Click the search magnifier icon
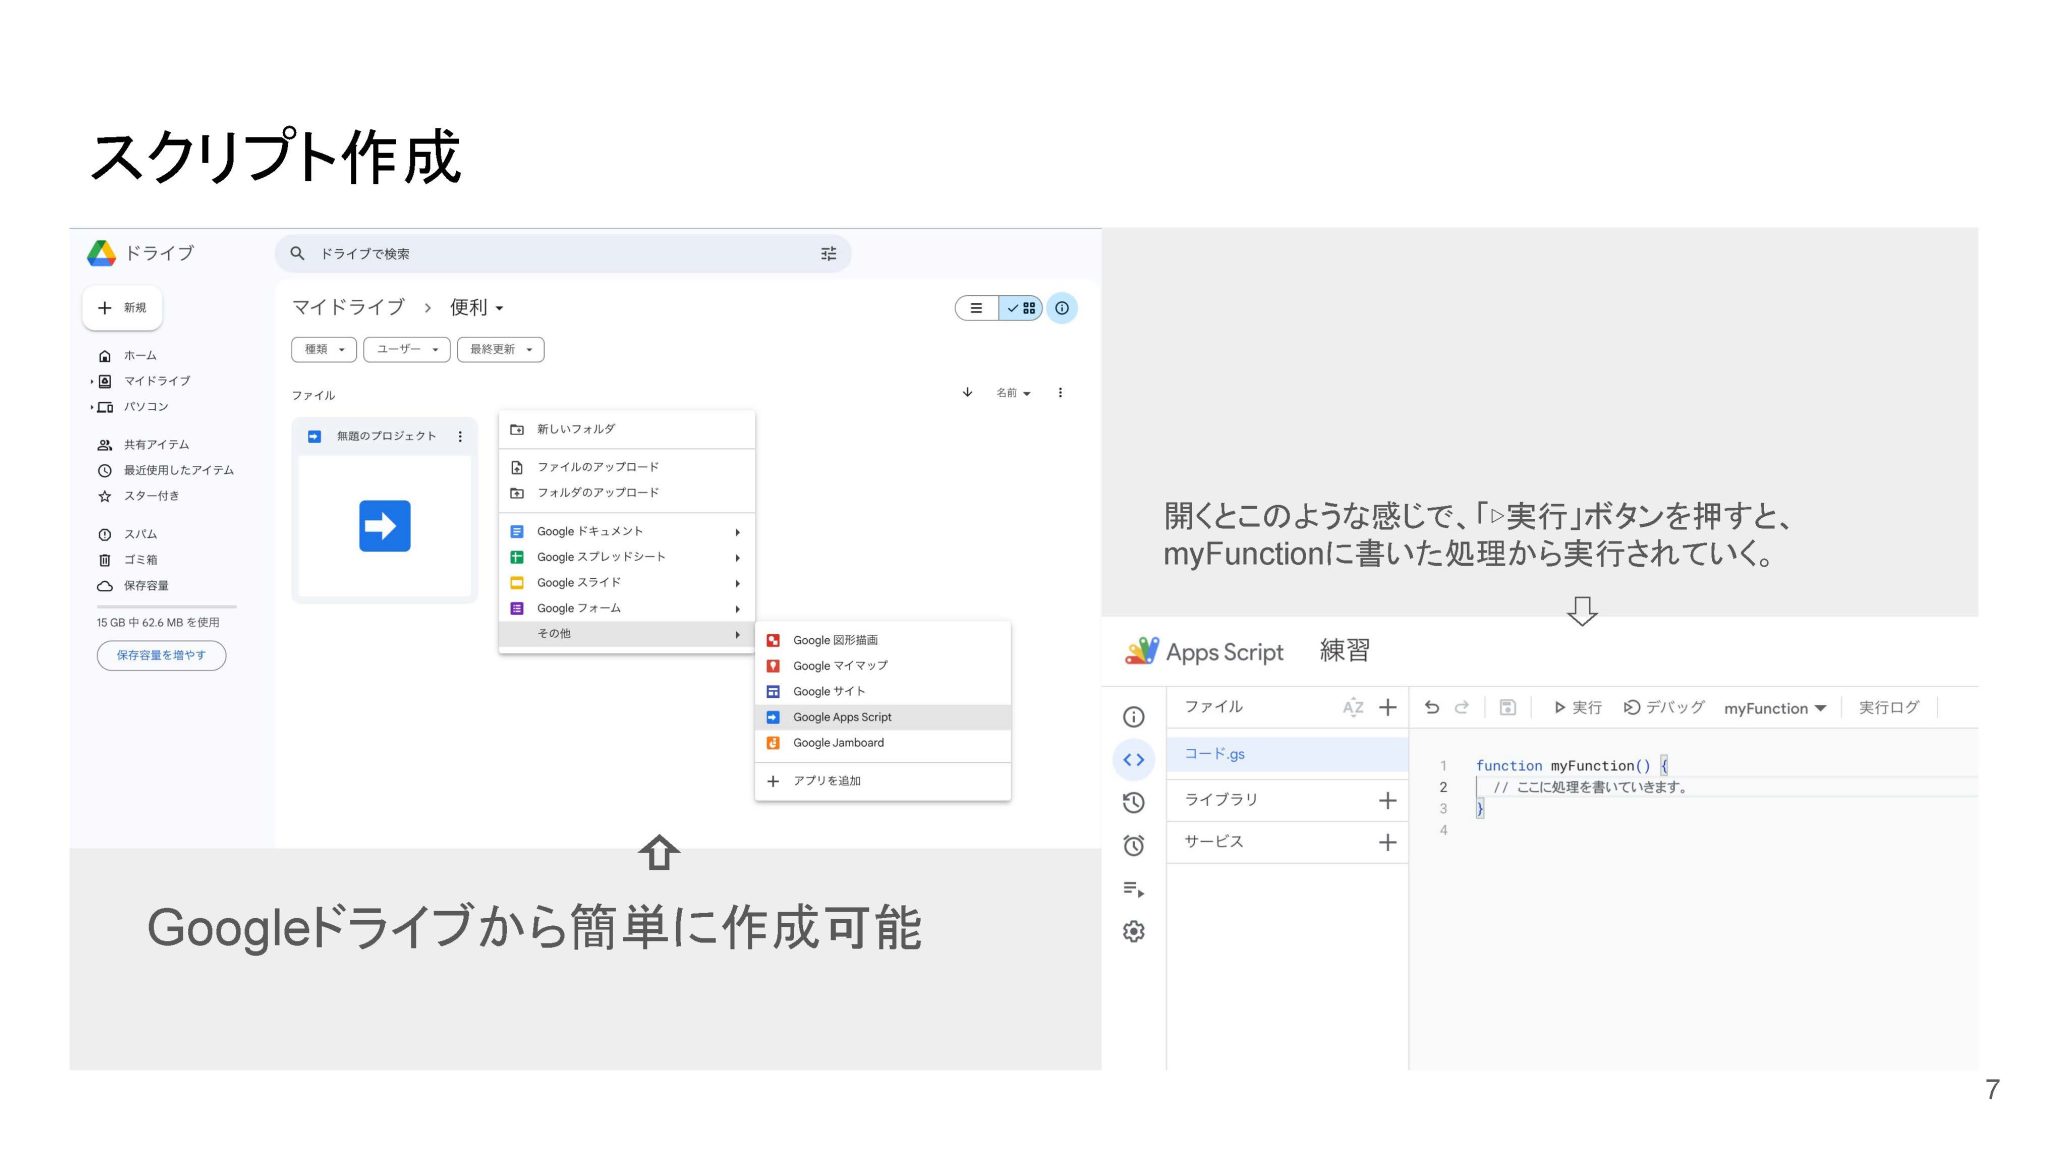 click(297, 254)
